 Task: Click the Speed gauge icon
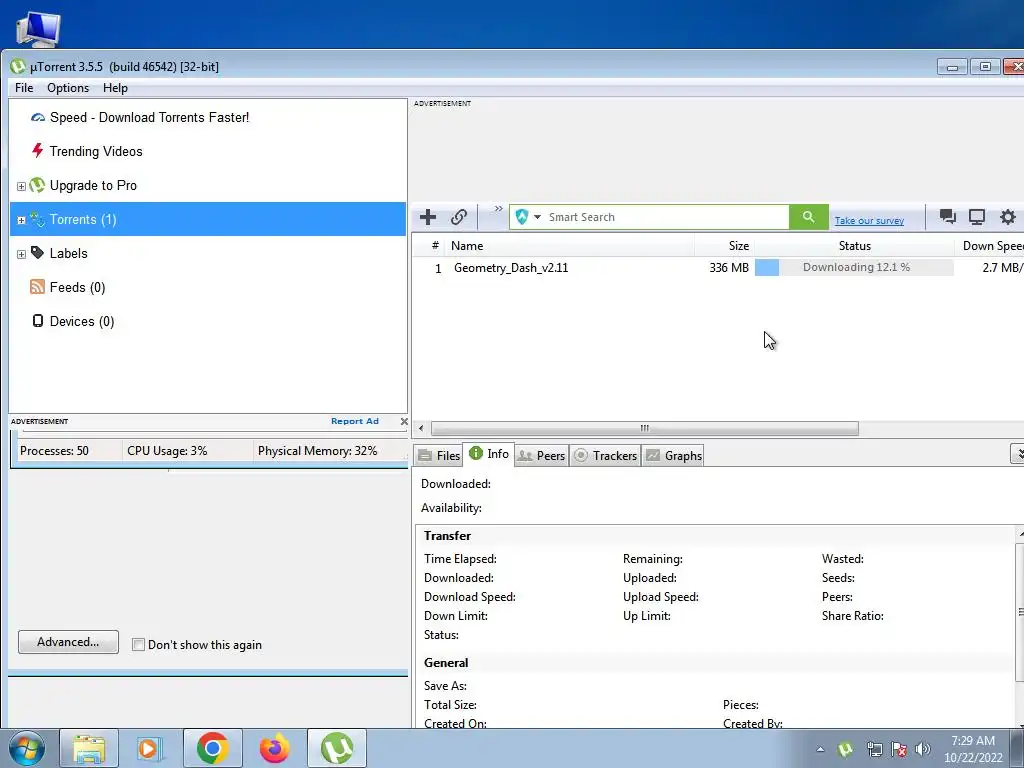(38, 118)
